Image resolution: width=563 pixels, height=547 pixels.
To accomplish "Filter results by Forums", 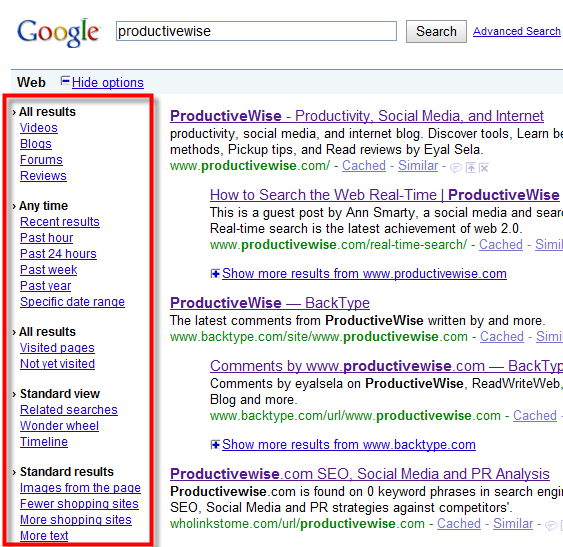I will (x=41, y=160).
